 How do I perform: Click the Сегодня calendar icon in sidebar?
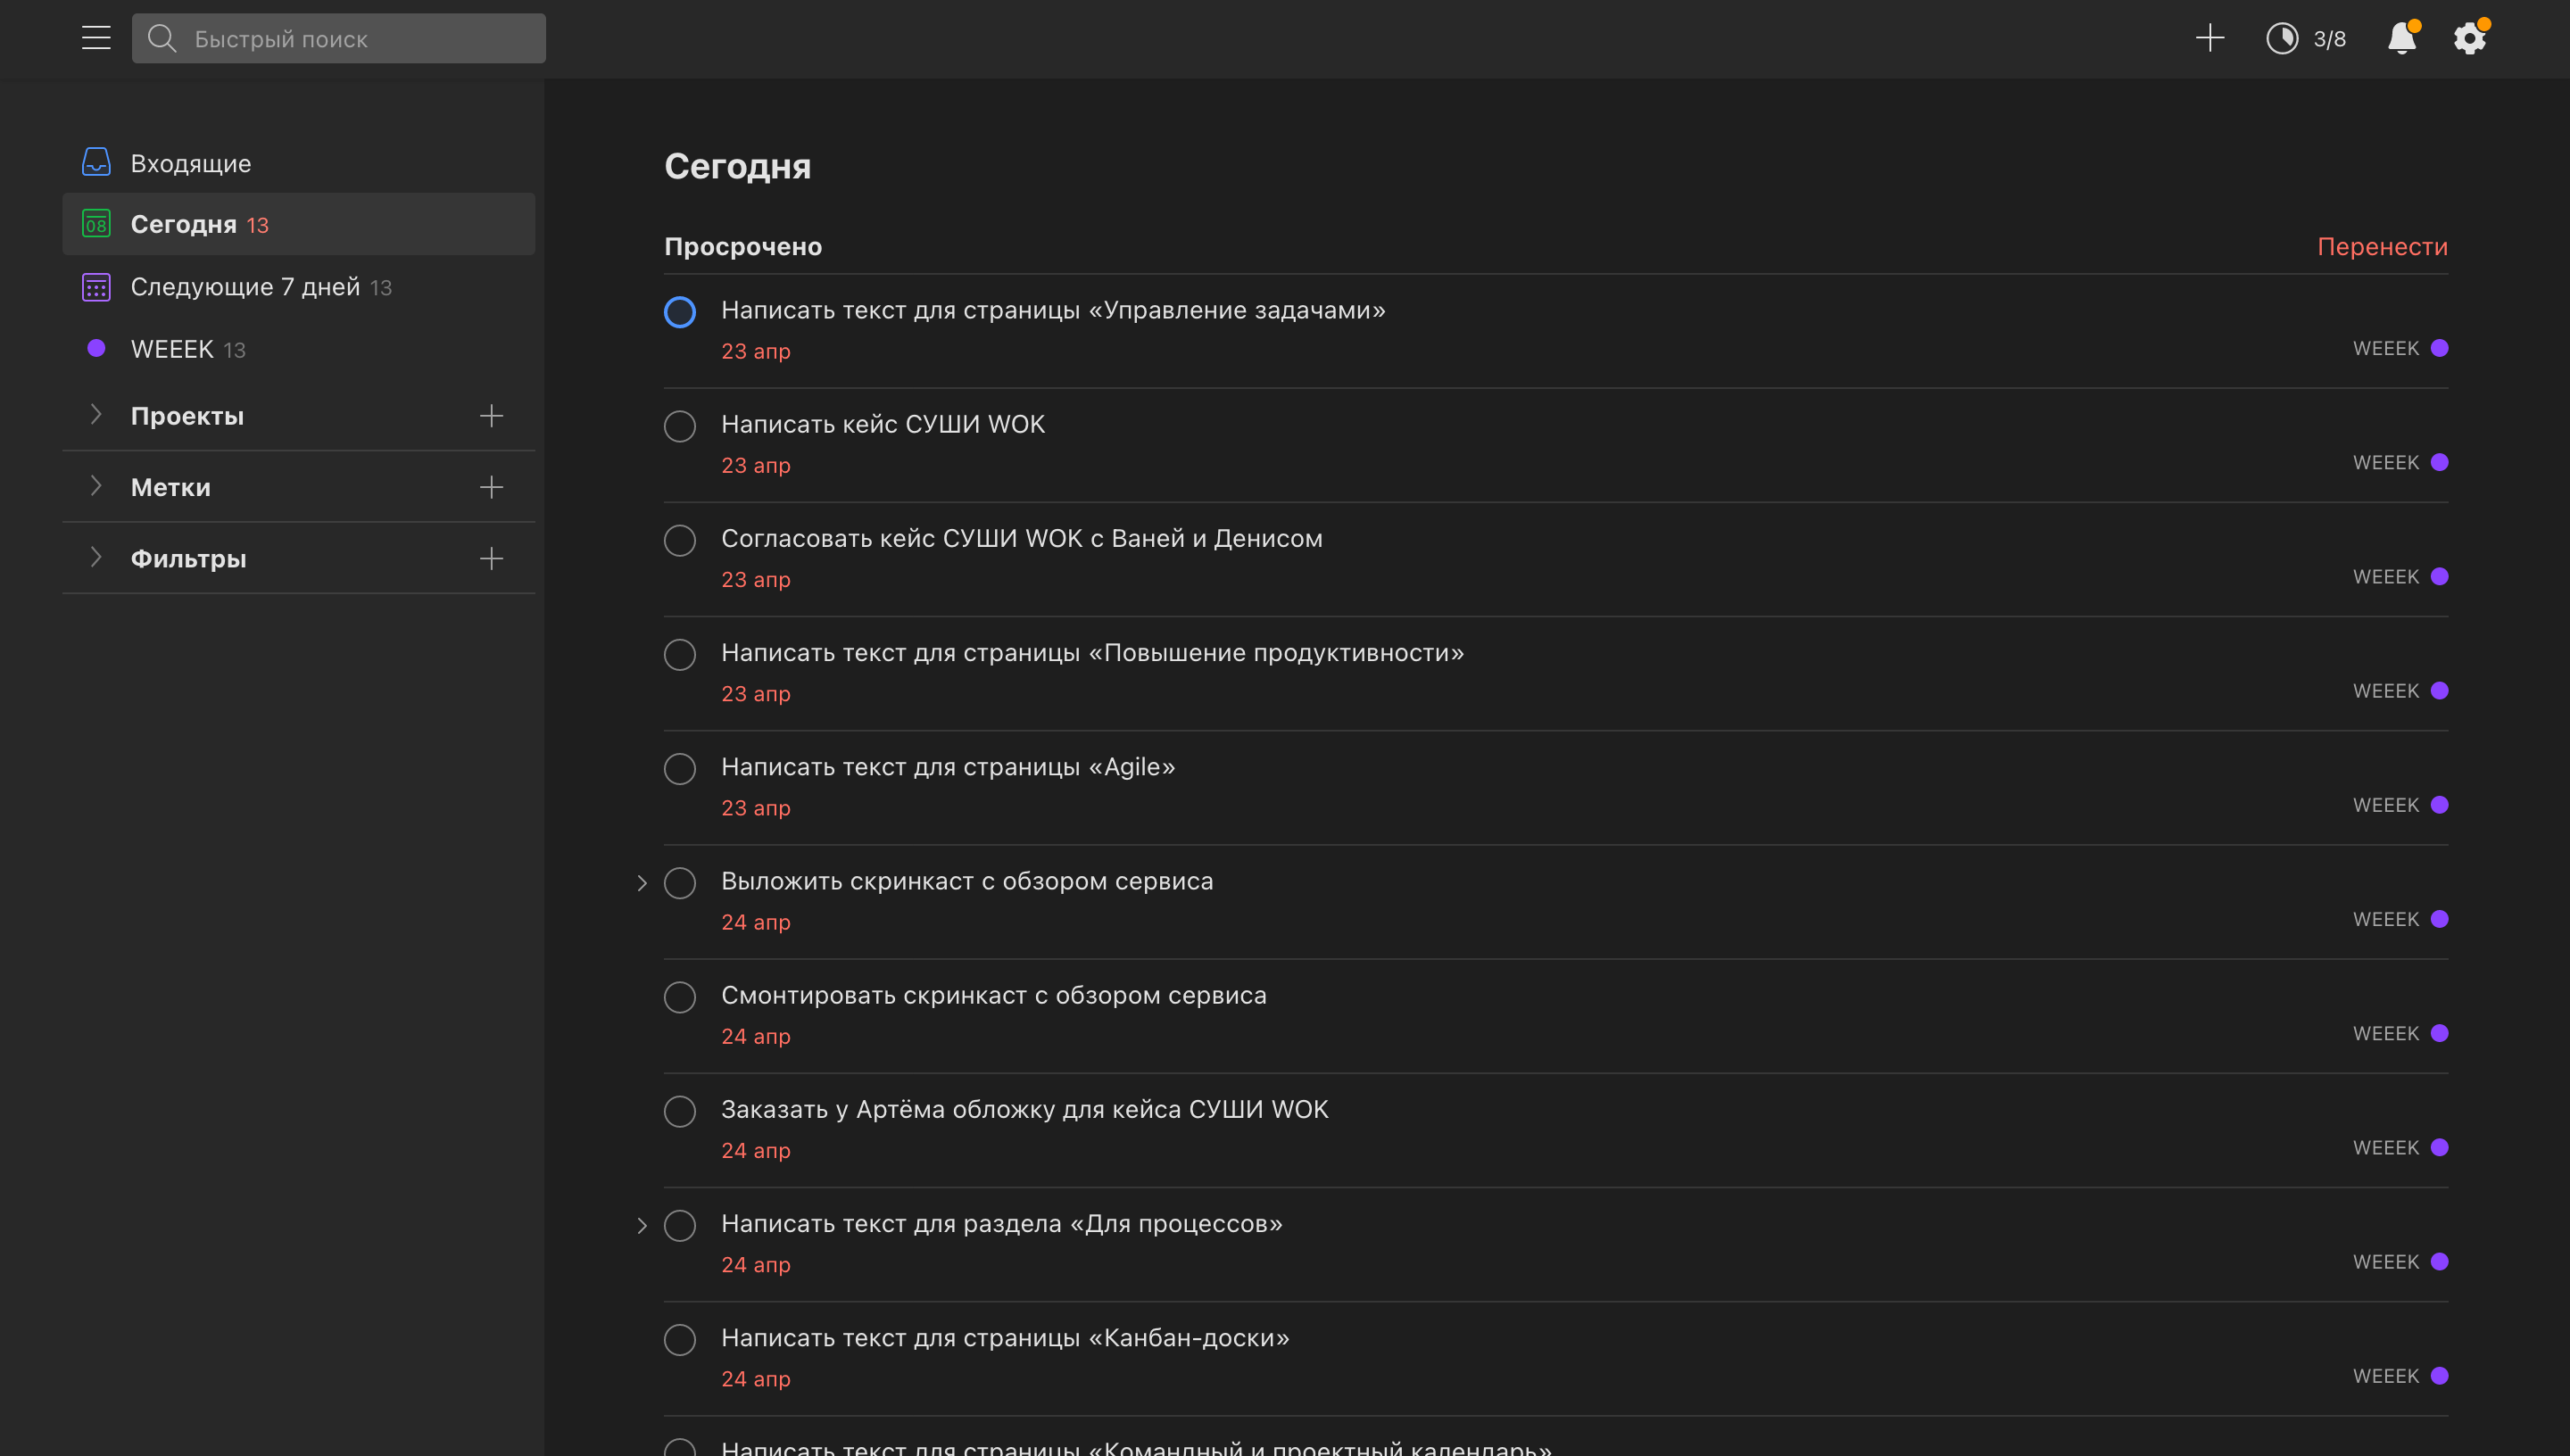[96, 224]
